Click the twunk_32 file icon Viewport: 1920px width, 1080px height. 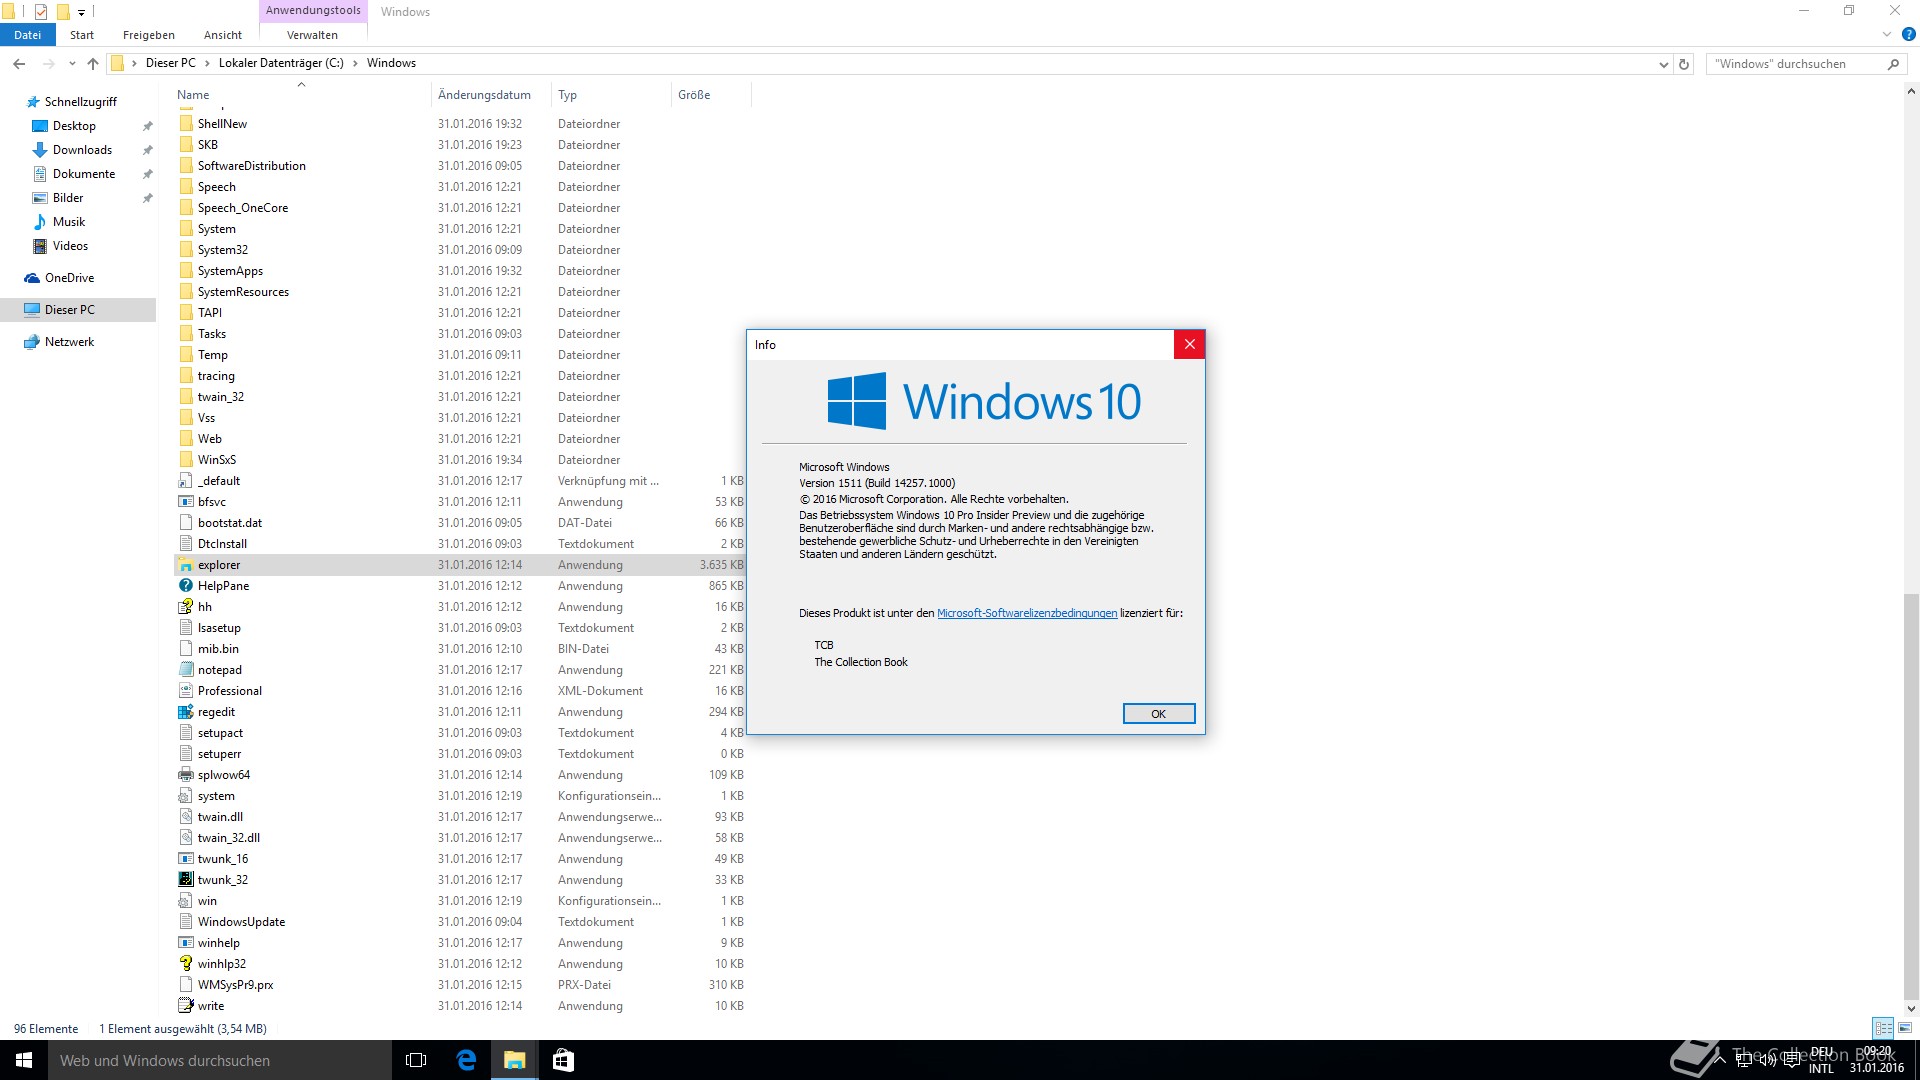click(x=185, y=880)
